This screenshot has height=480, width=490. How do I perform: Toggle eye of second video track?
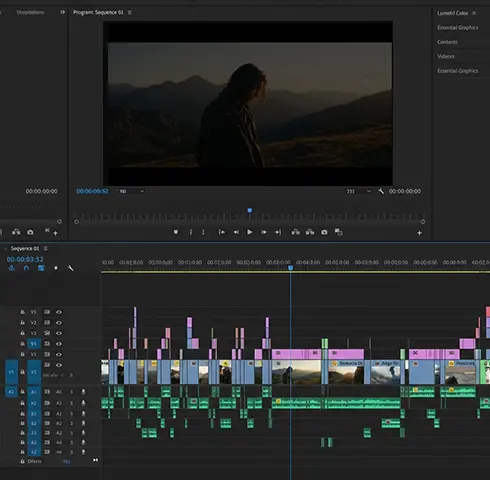(59, 323)
